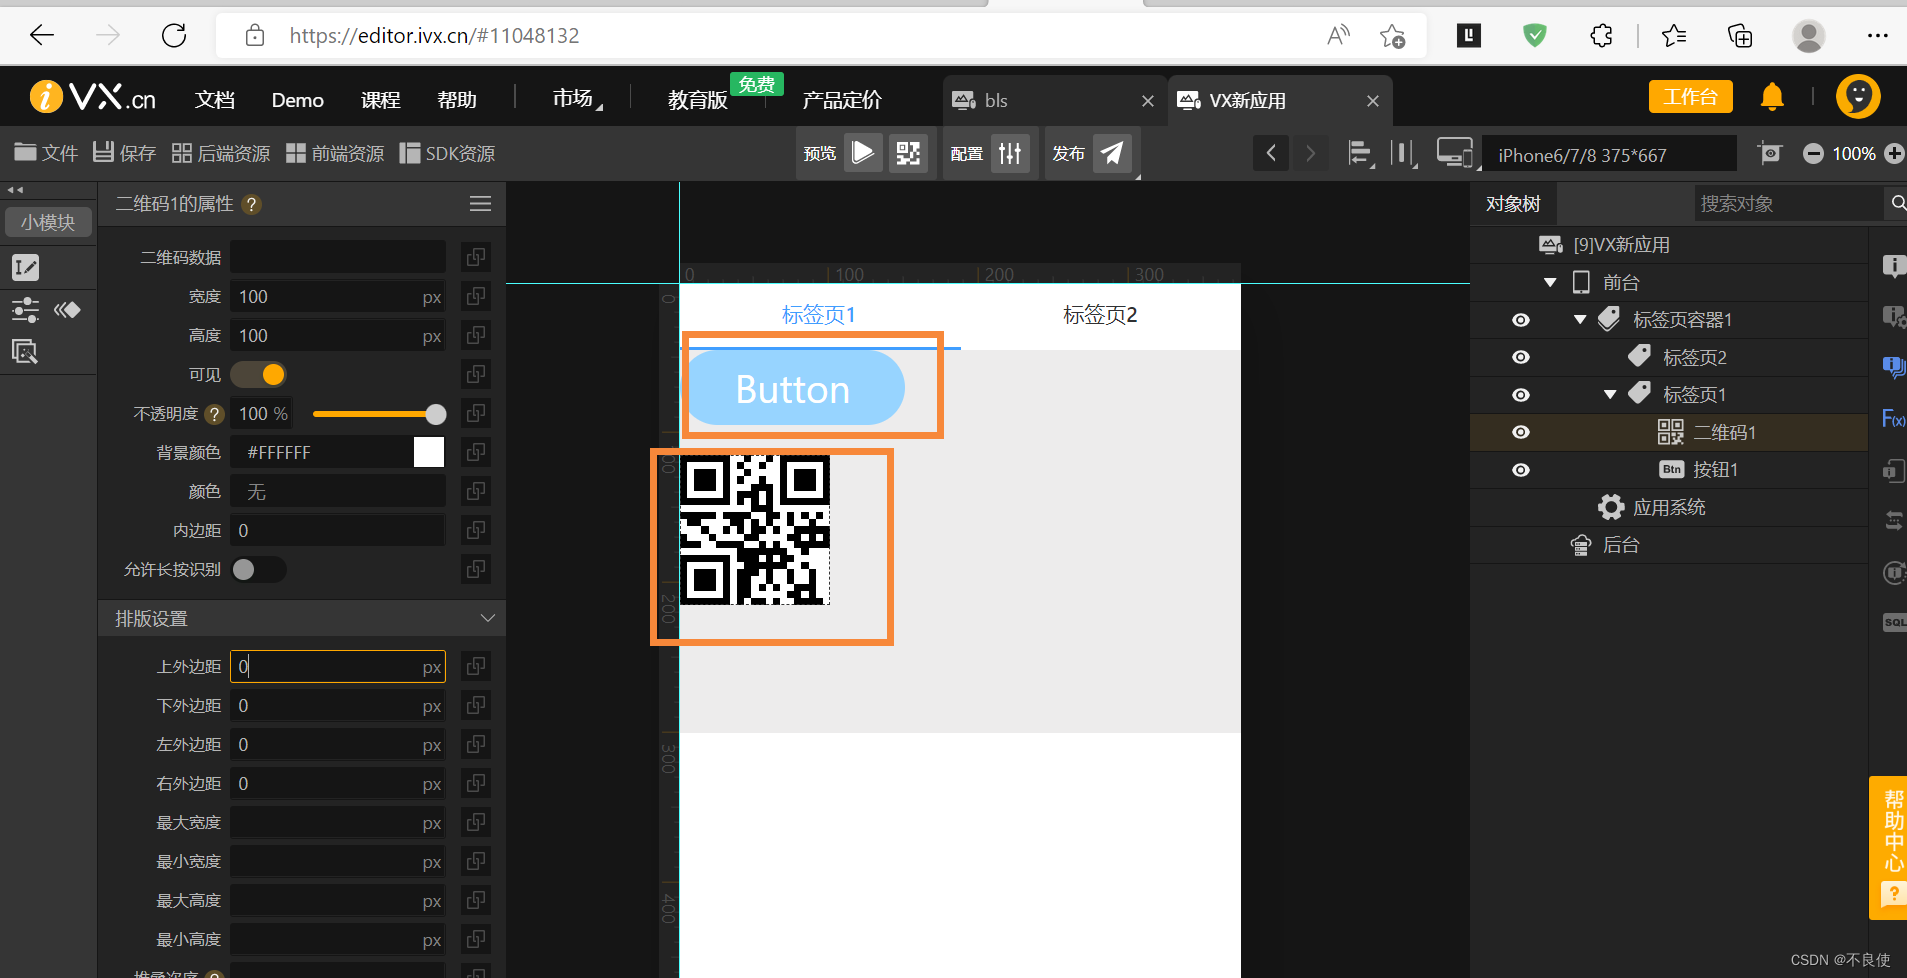
Task: Select 标签页2 tab on canvas
Action: point(1100,315)
